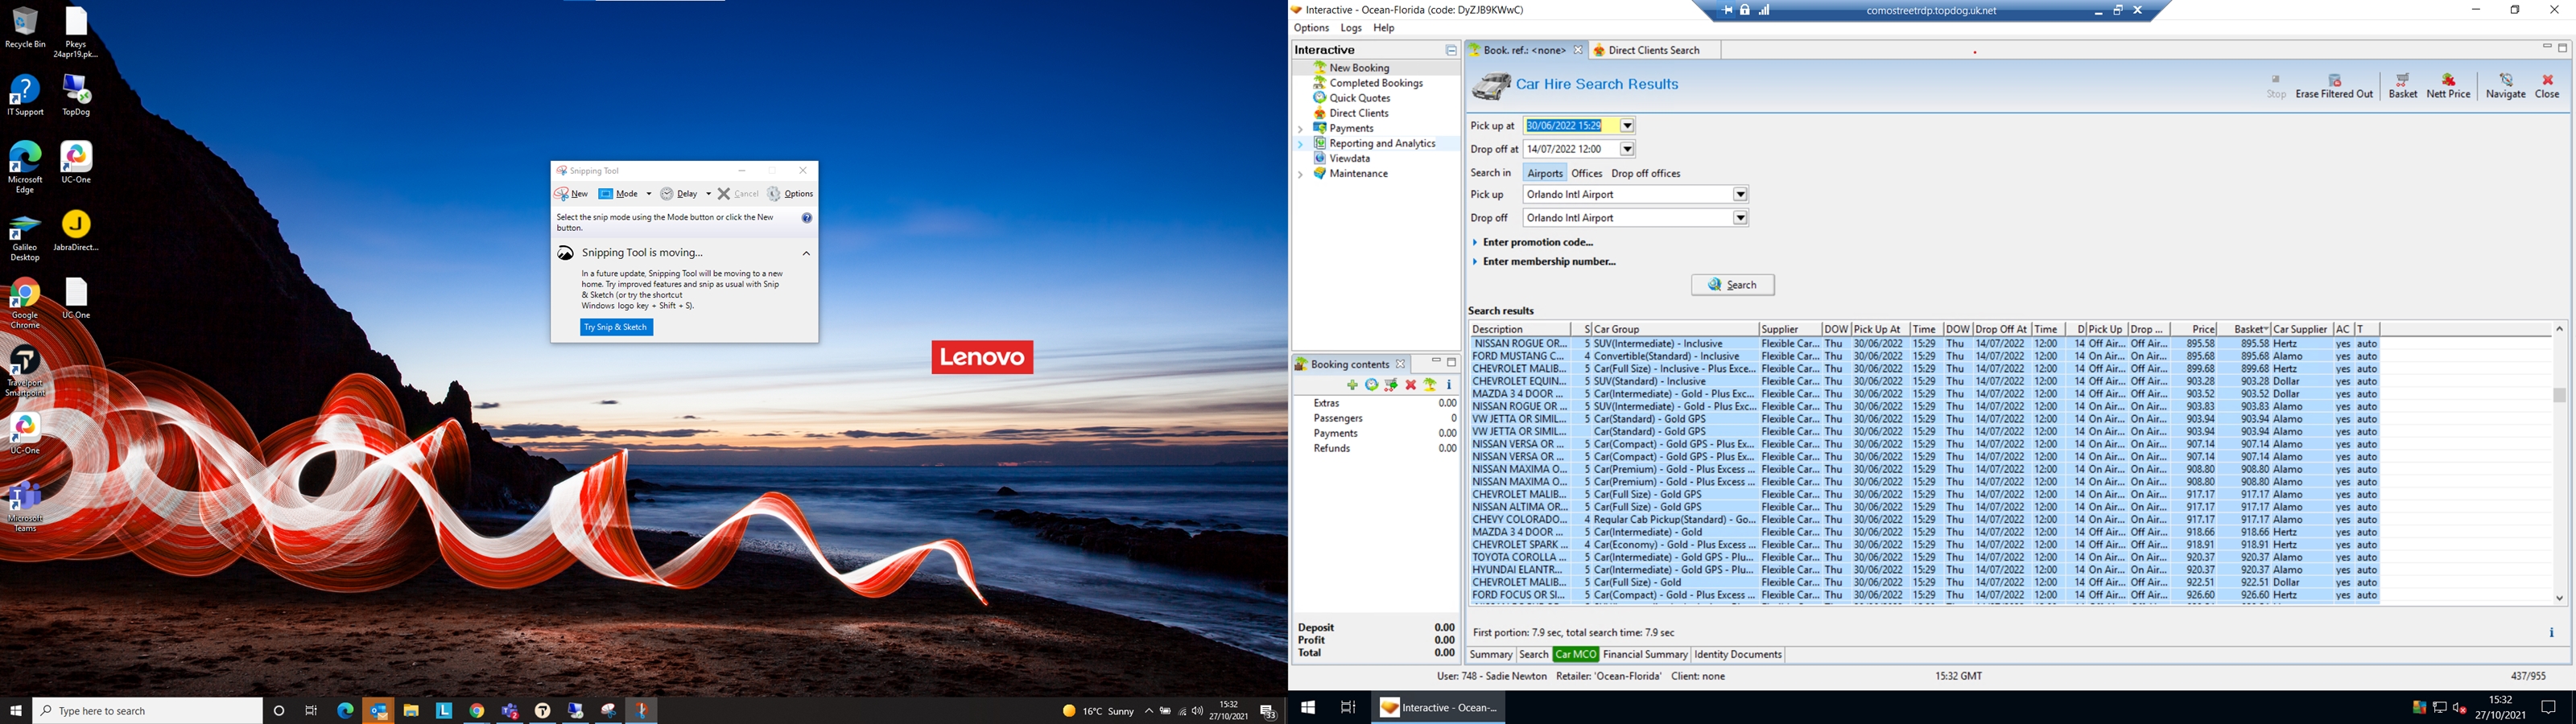Launch TopDog from the desktop
2576x724 pixels.
[76, 95]
